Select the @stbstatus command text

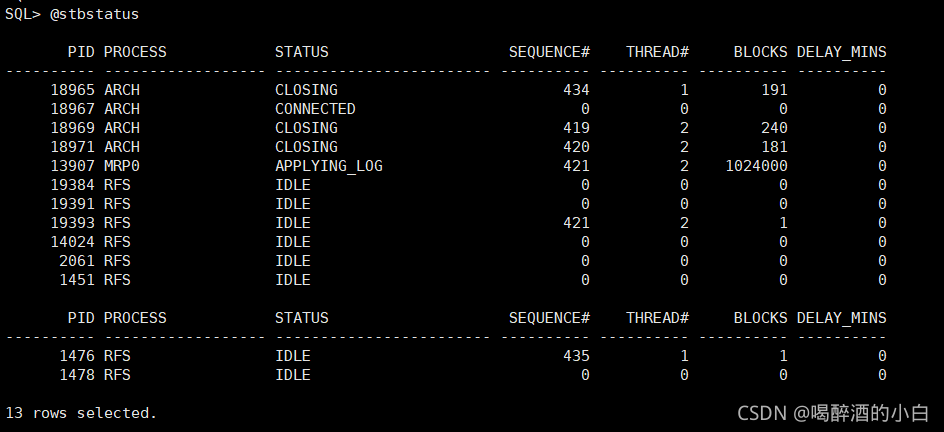point(95,14)
